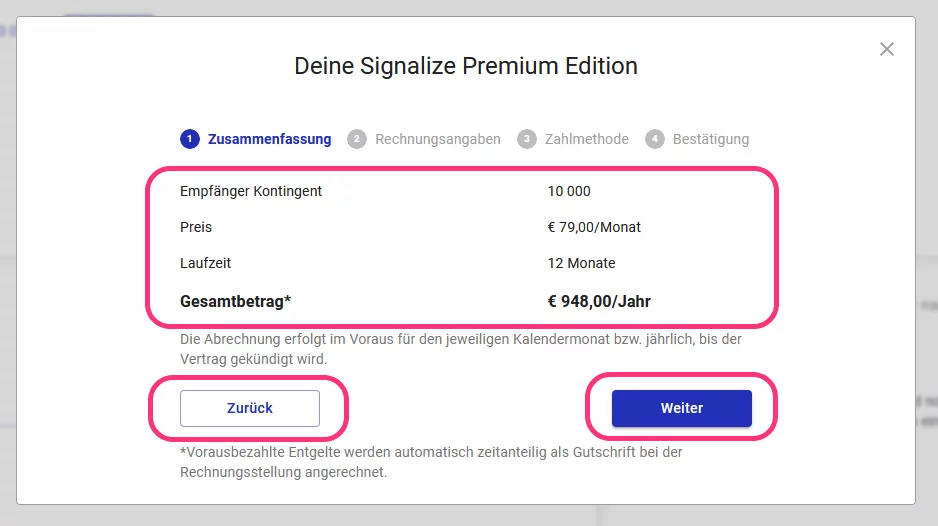Click the step 1 circle icon
This screenshot has height=526, width=938.
tap(190, 139)
